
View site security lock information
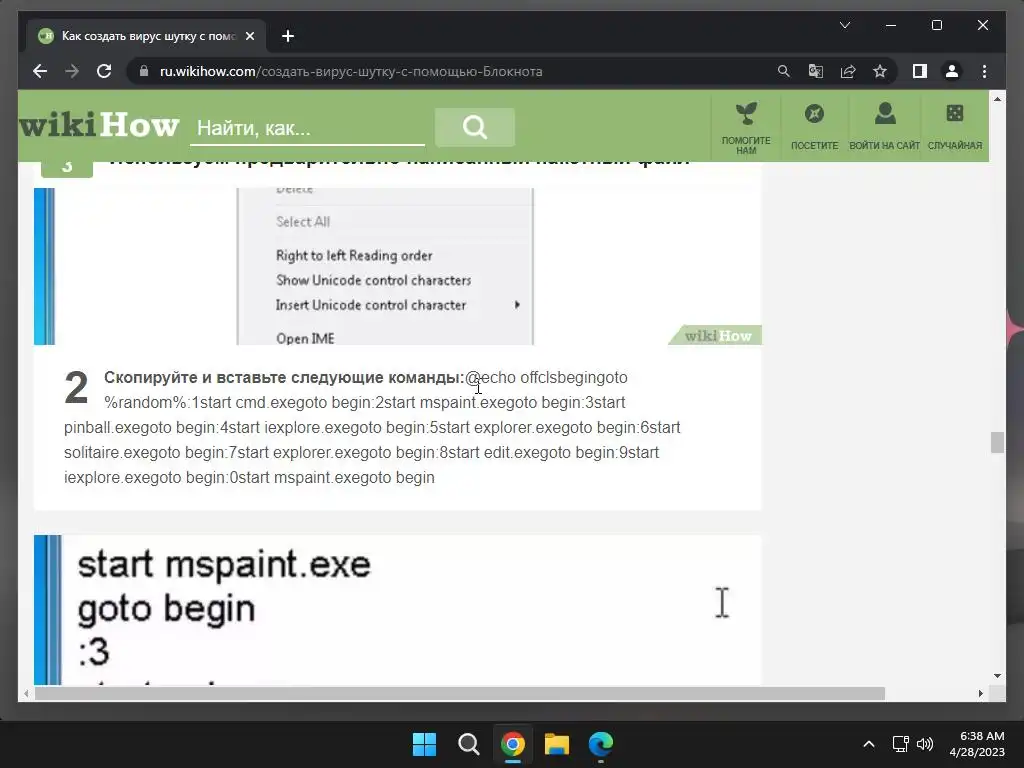click(144, 71)
